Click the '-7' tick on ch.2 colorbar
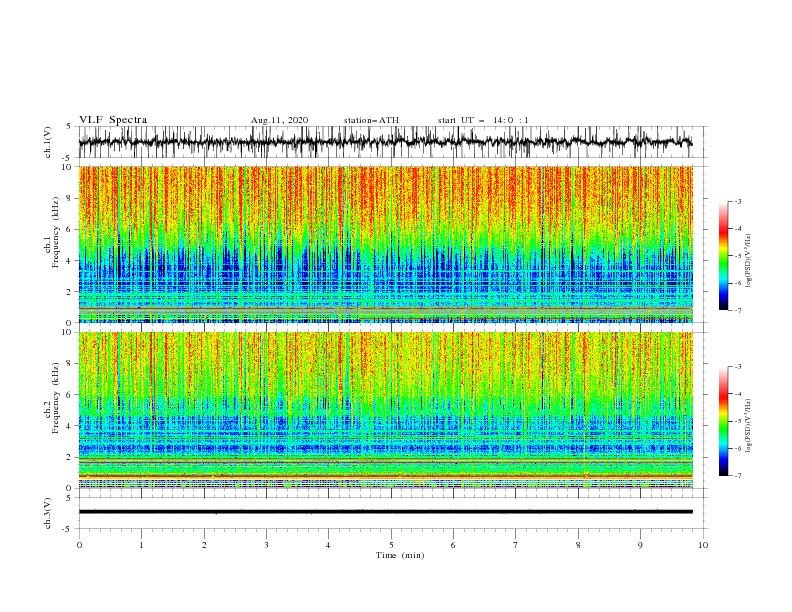 point(737,476)
